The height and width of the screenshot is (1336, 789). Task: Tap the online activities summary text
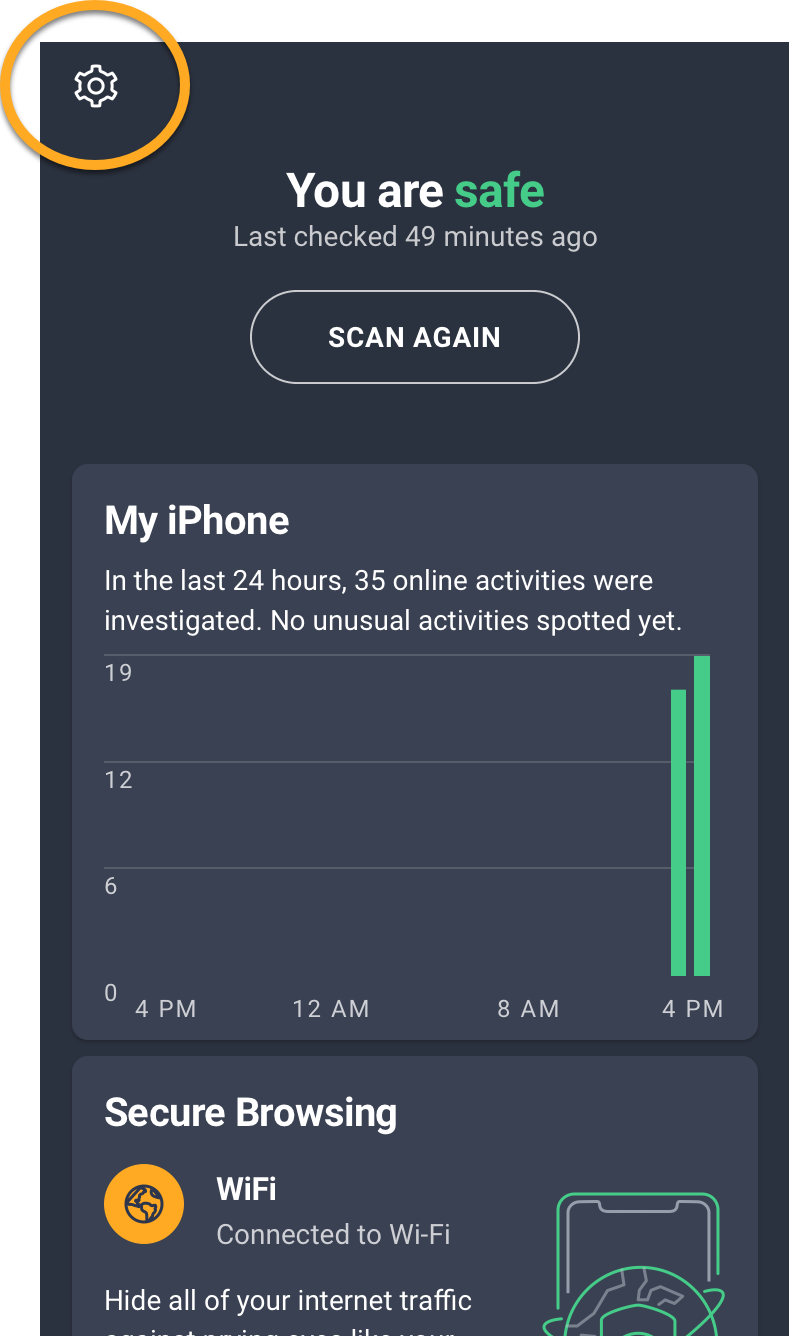pos(393,601)
